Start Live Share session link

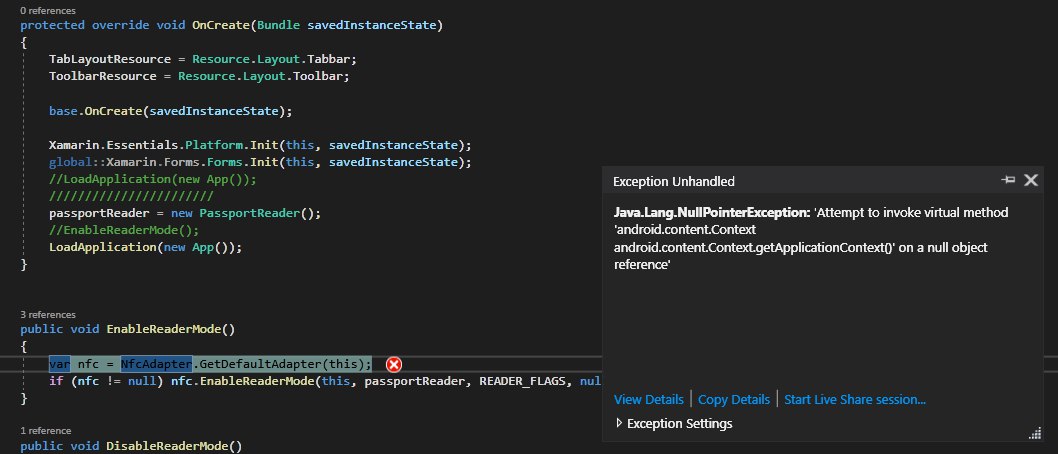pyautogui.click(x=855, y=399)
